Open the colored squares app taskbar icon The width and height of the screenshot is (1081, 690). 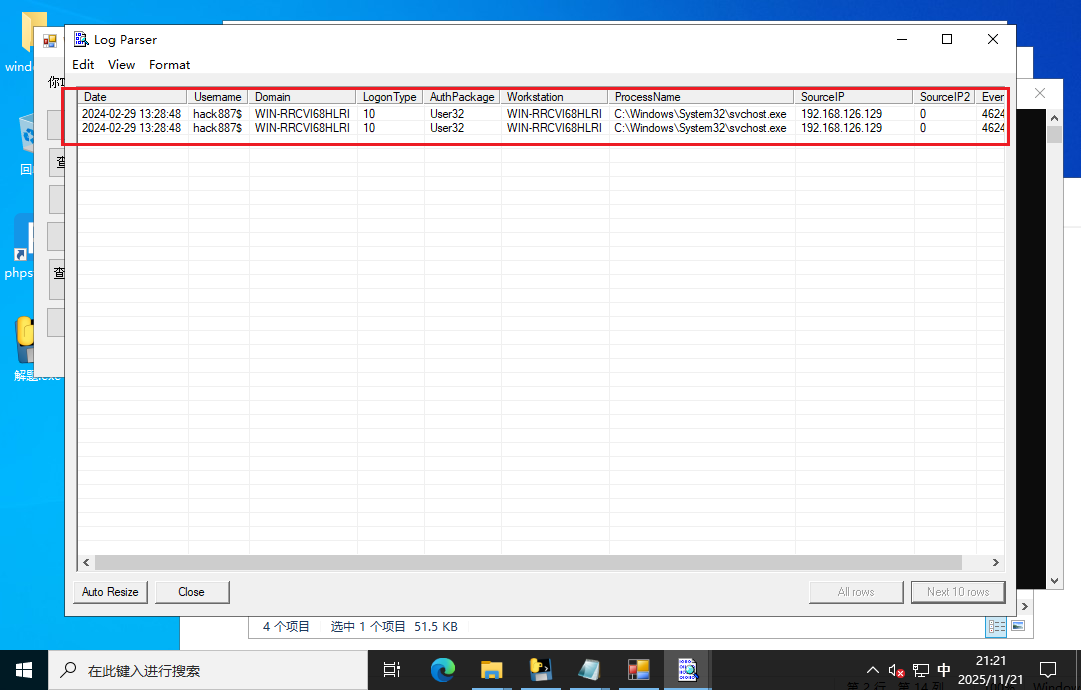[638, 670]
